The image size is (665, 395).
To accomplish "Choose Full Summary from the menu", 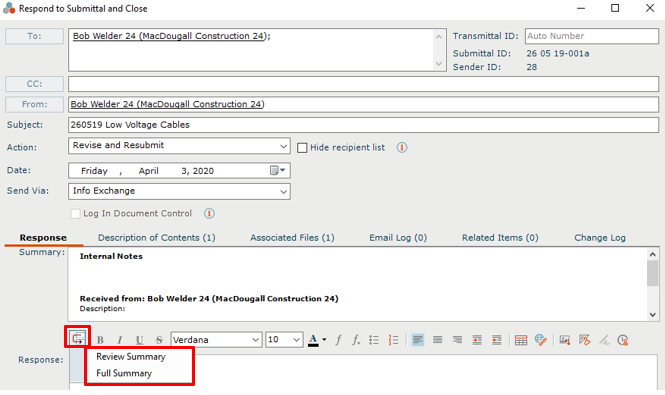I will 124,373.
